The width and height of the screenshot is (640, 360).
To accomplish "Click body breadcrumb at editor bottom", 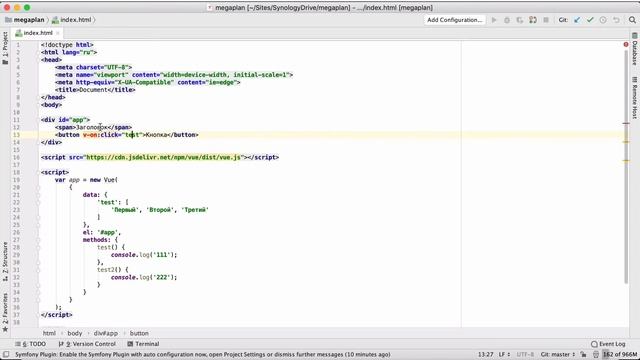I will click(x=75, y=333).
